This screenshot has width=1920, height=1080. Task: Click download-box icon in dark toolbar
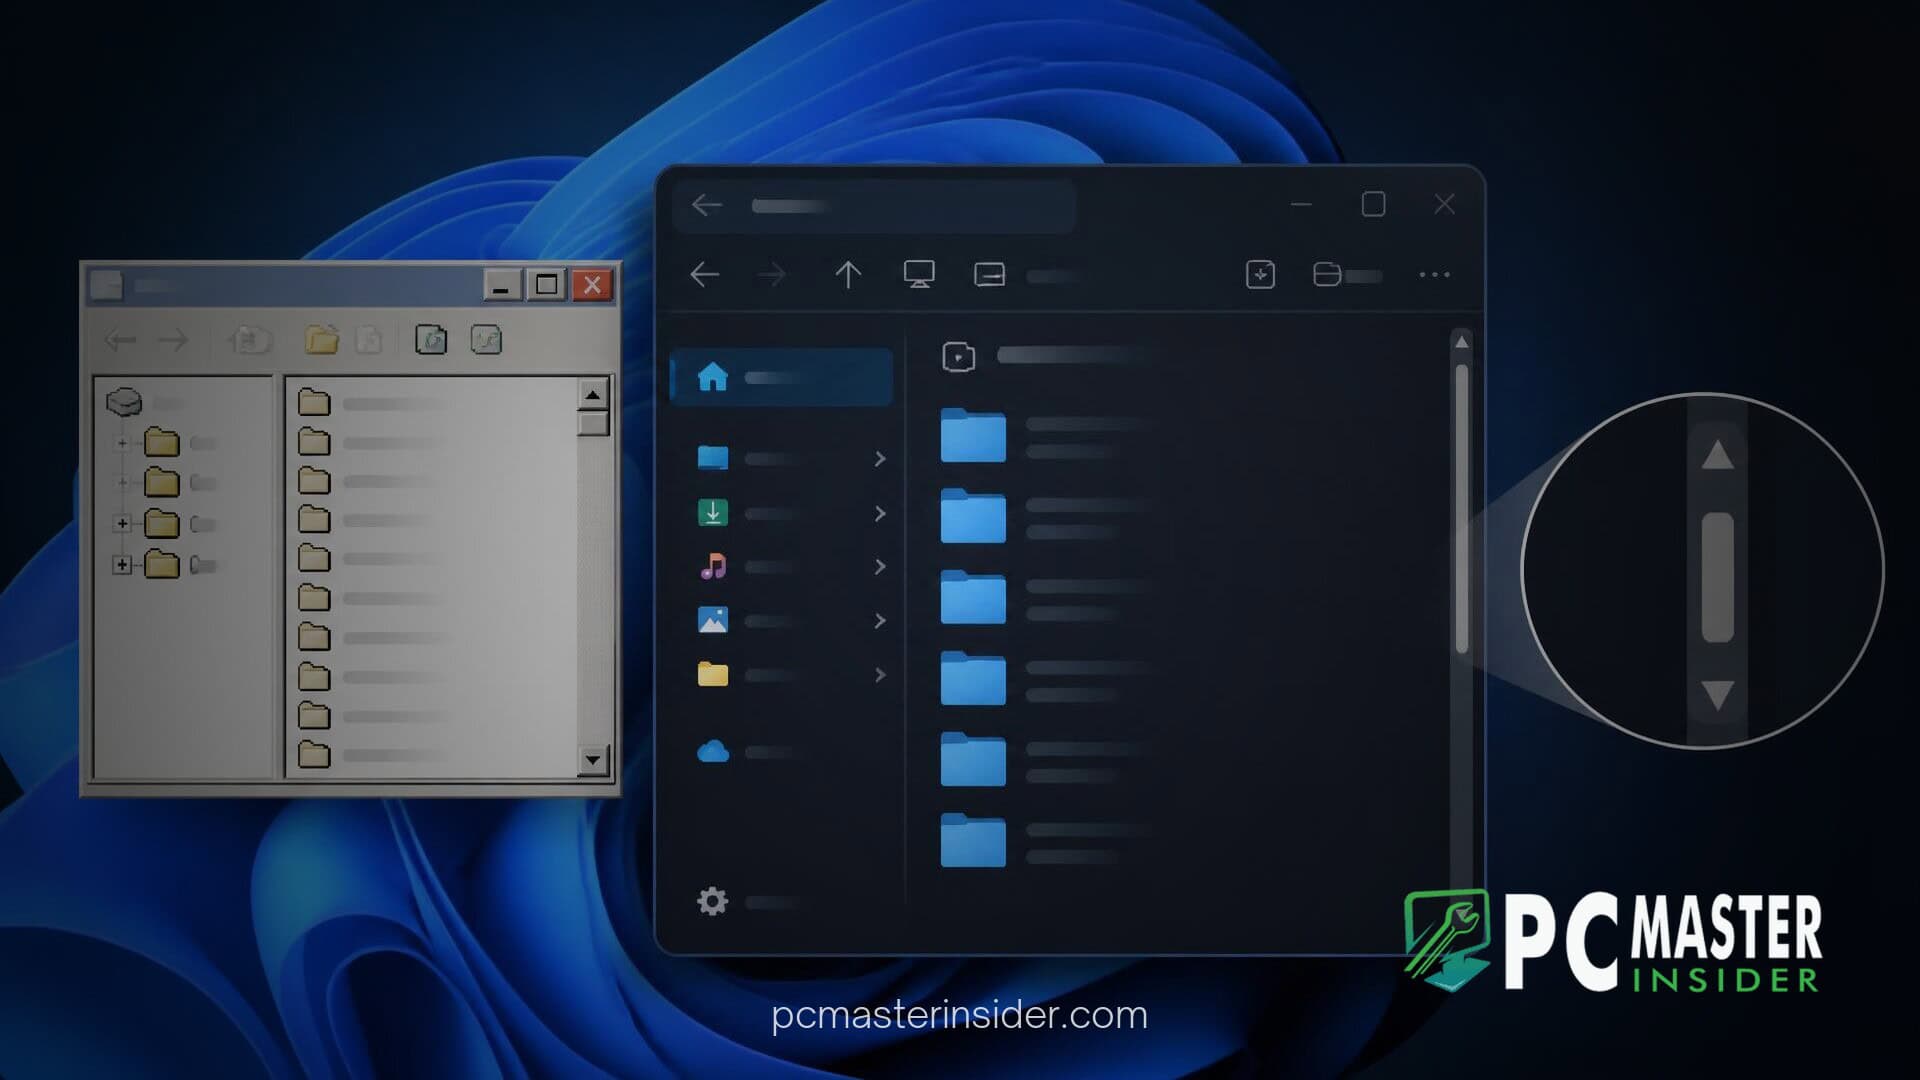click(x=1260, y=274)
